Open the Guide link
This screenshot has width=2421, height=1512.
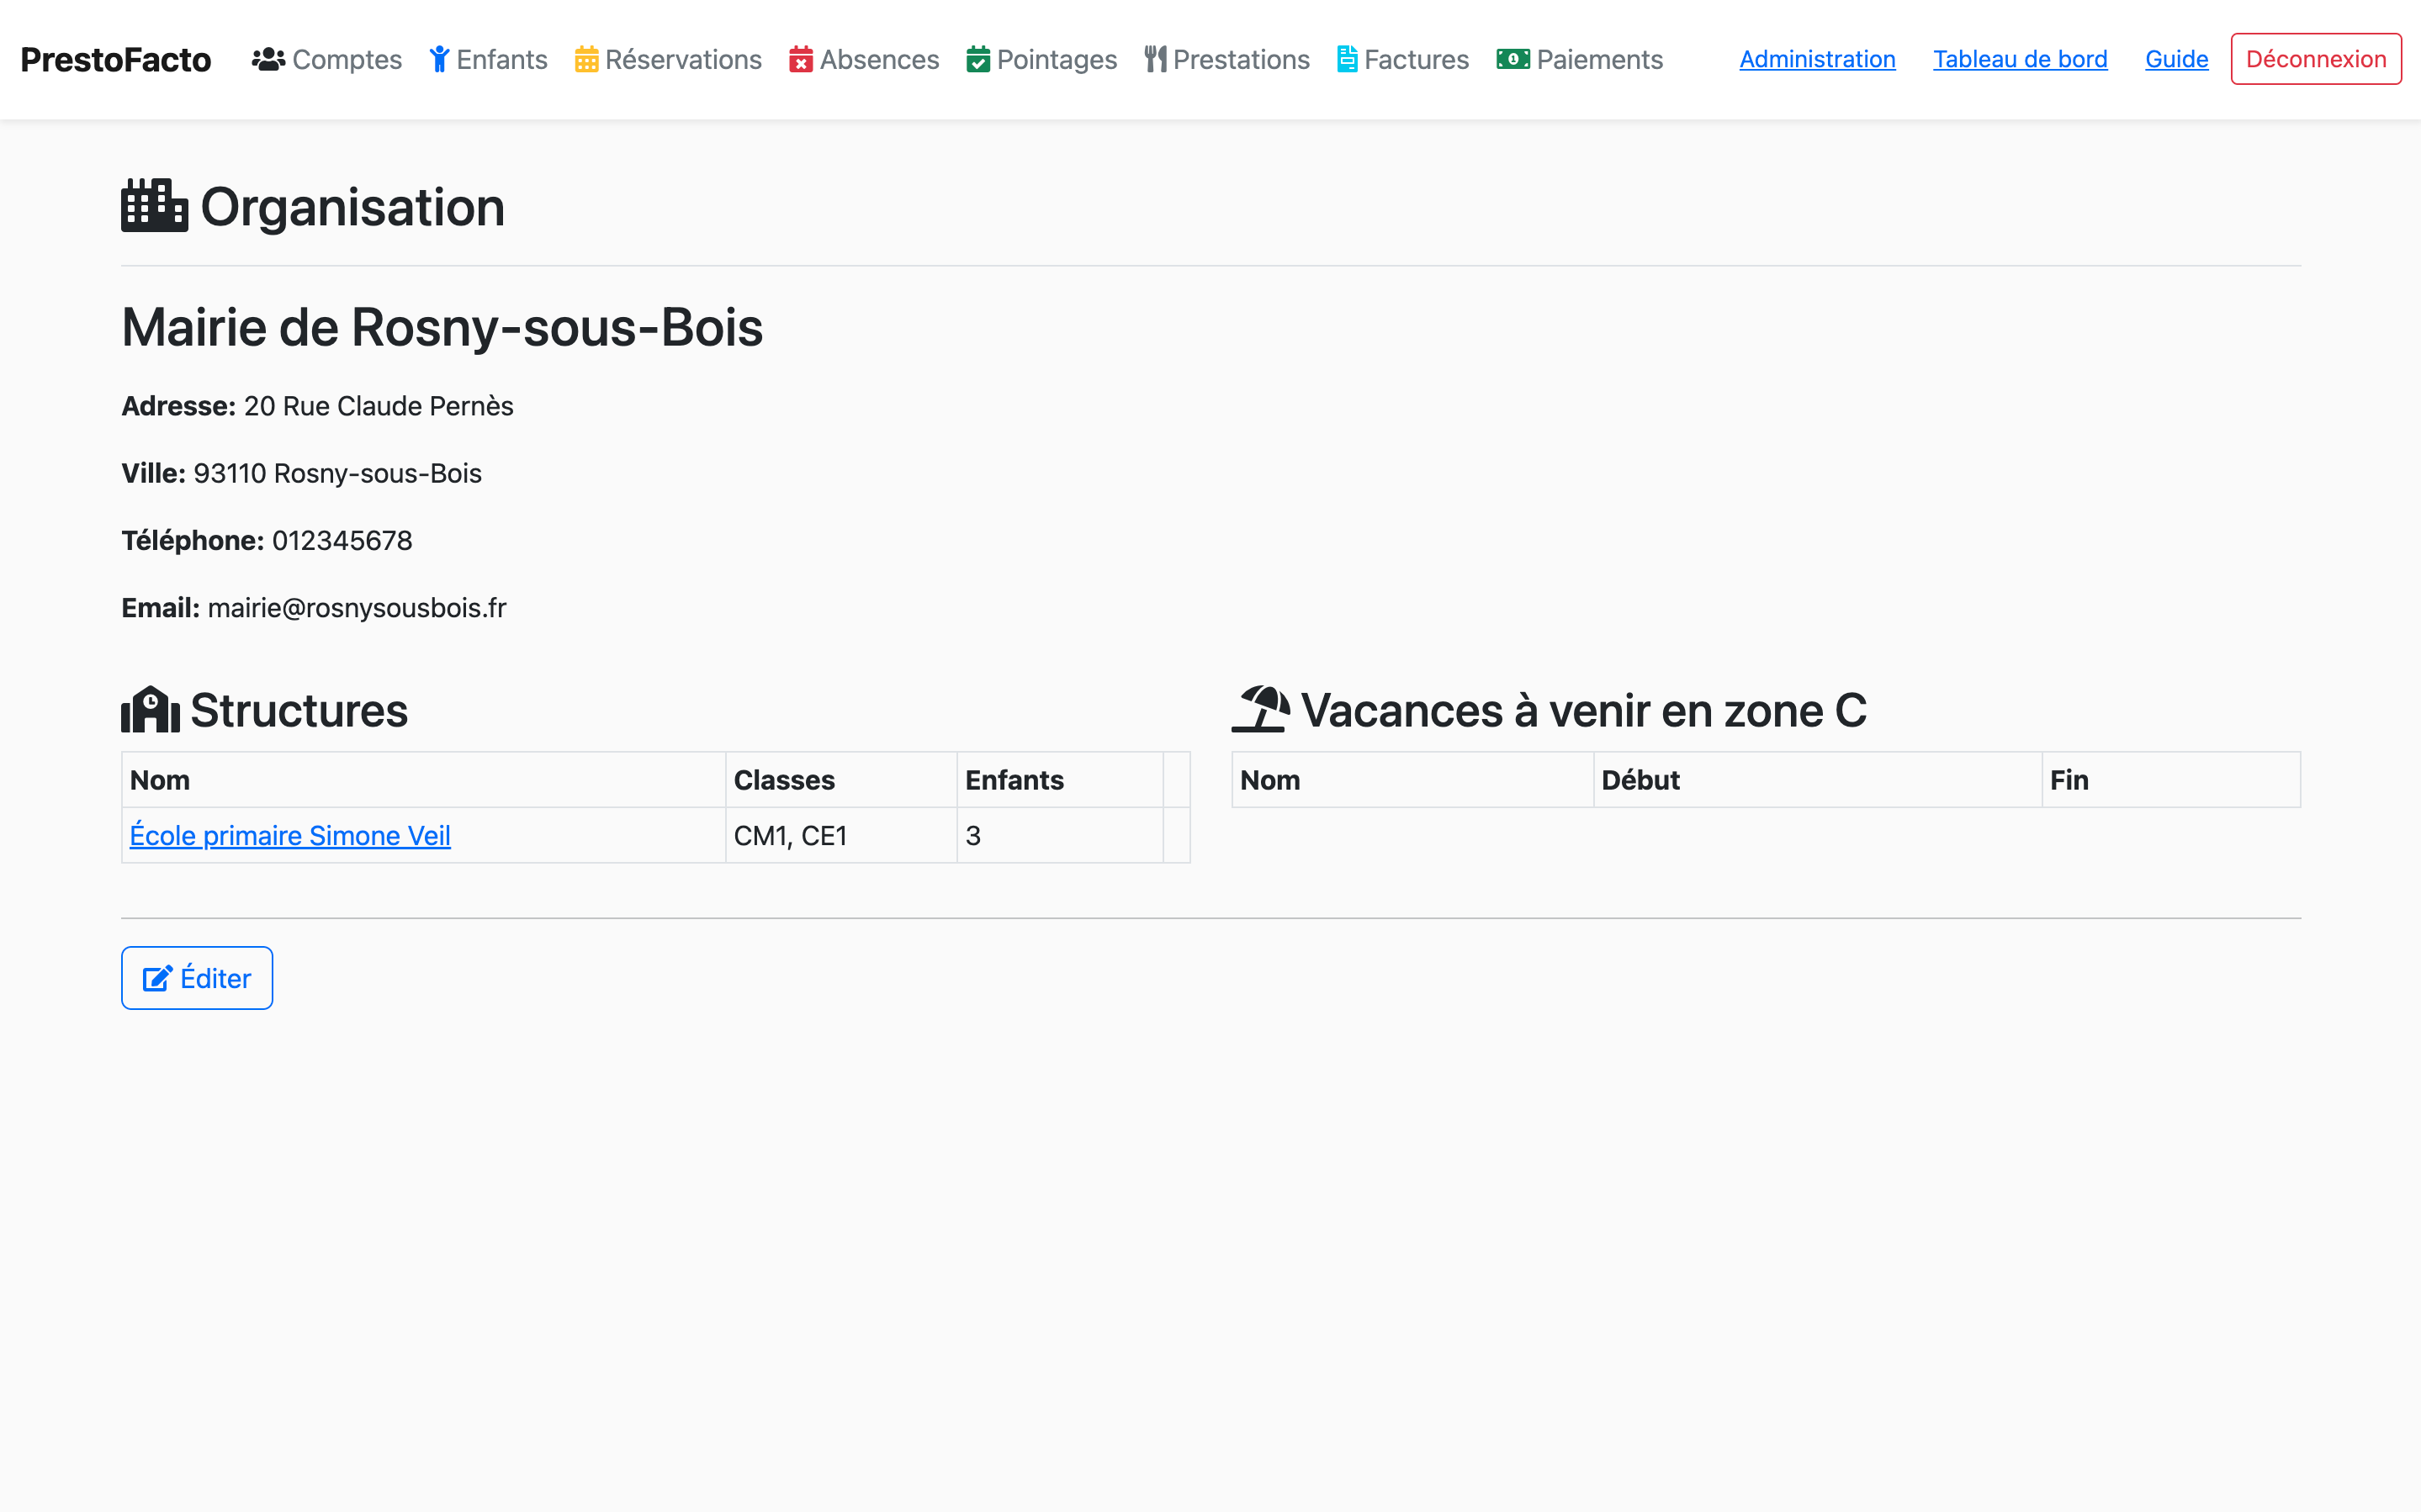tap(2176, 59)
